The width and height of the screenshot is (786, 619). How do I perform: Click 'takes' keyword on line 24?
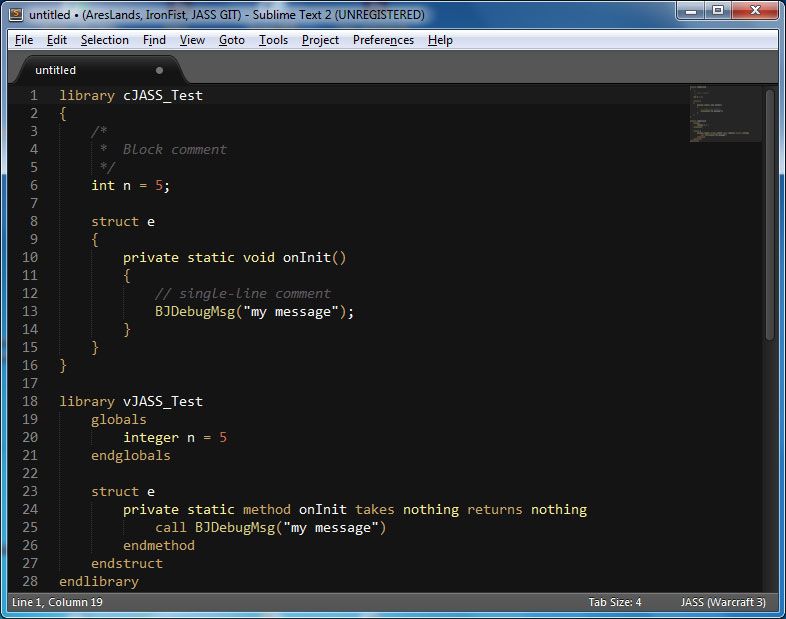click(x=374, y=509)
